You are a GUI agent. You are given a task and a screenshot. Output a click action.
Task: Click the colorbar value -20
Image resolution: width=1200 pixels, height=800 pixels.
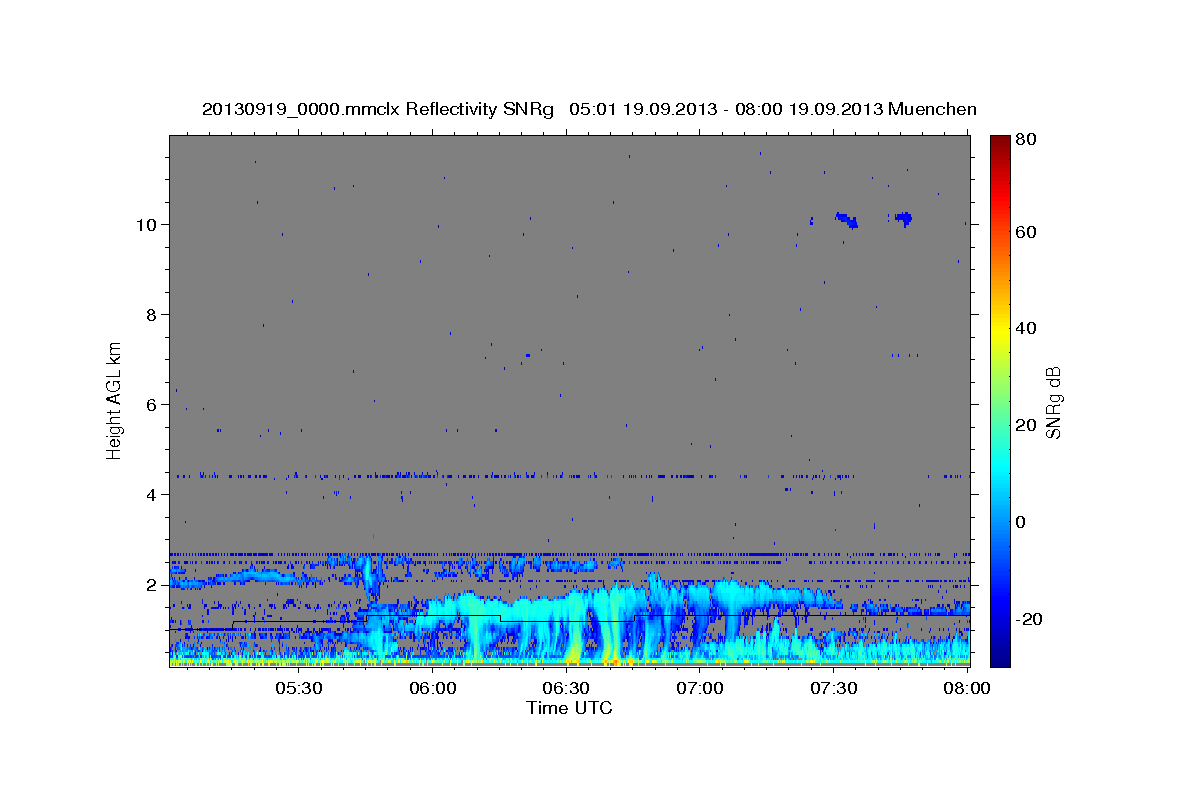[x=1031, y=619]
